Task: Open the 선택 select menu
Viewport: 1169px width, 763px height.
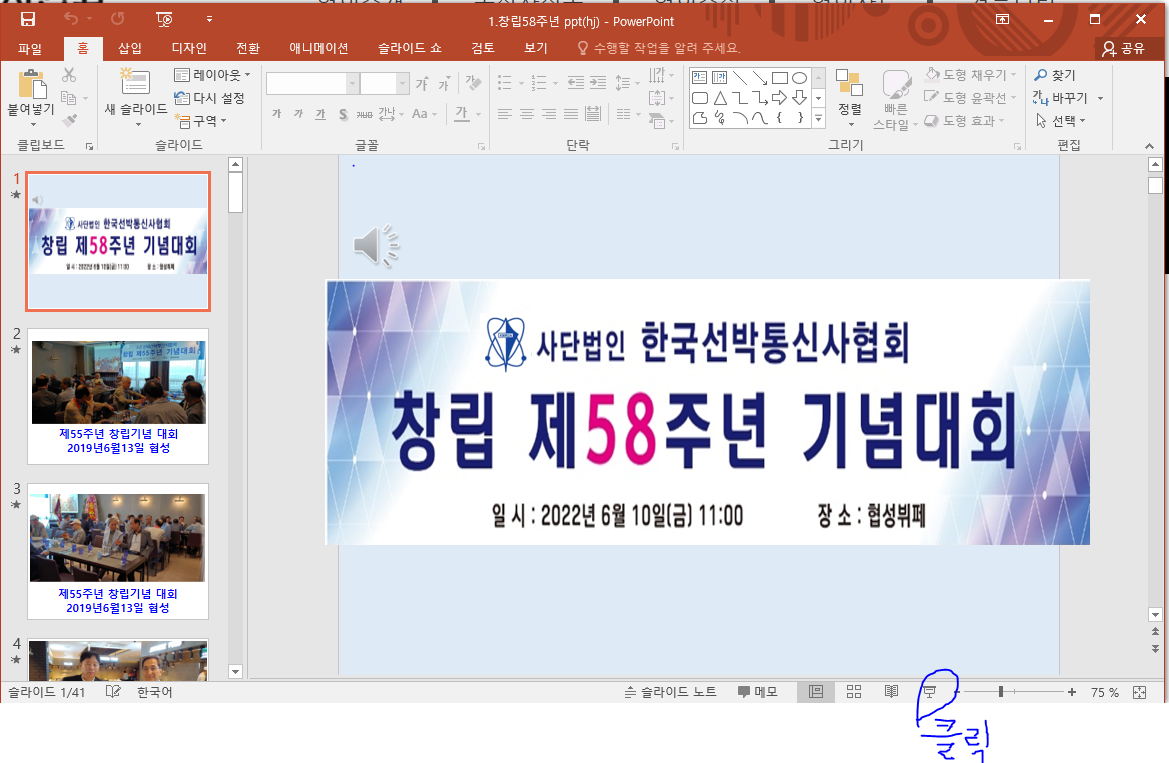Action: [1060, 120]
